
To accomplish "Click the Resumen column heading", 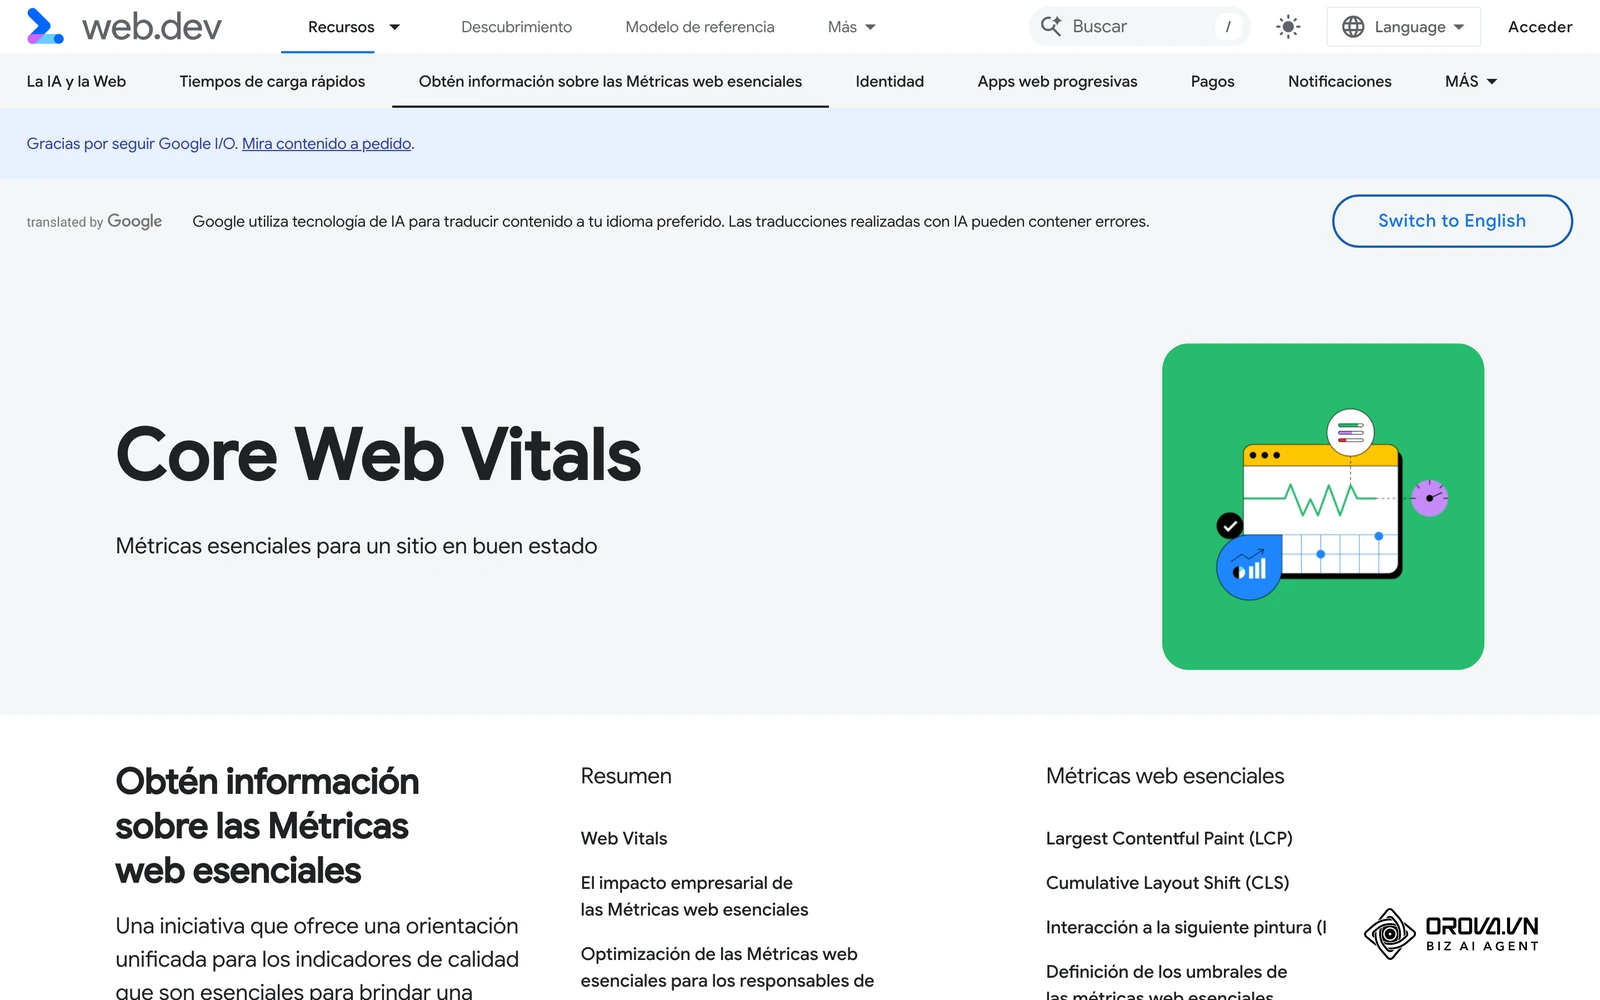I will click(x=626, y=776).
